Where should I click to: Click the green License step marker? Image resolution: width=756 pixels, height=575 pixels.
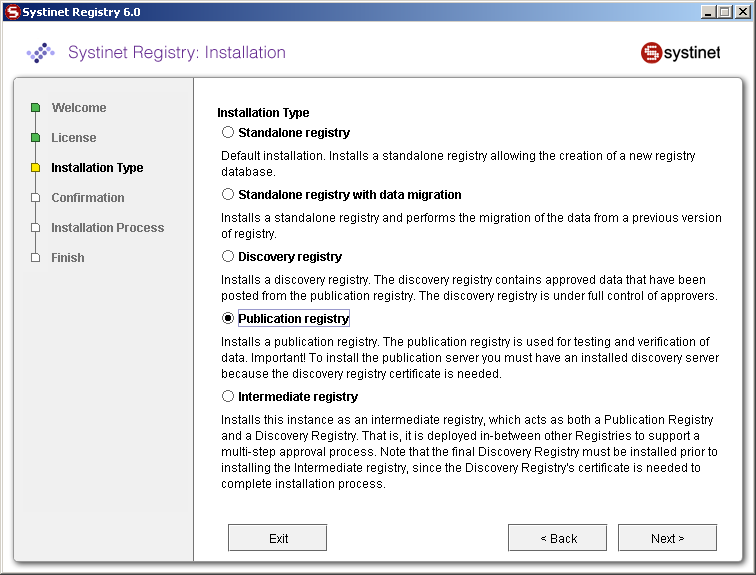[x=35, y=138]
